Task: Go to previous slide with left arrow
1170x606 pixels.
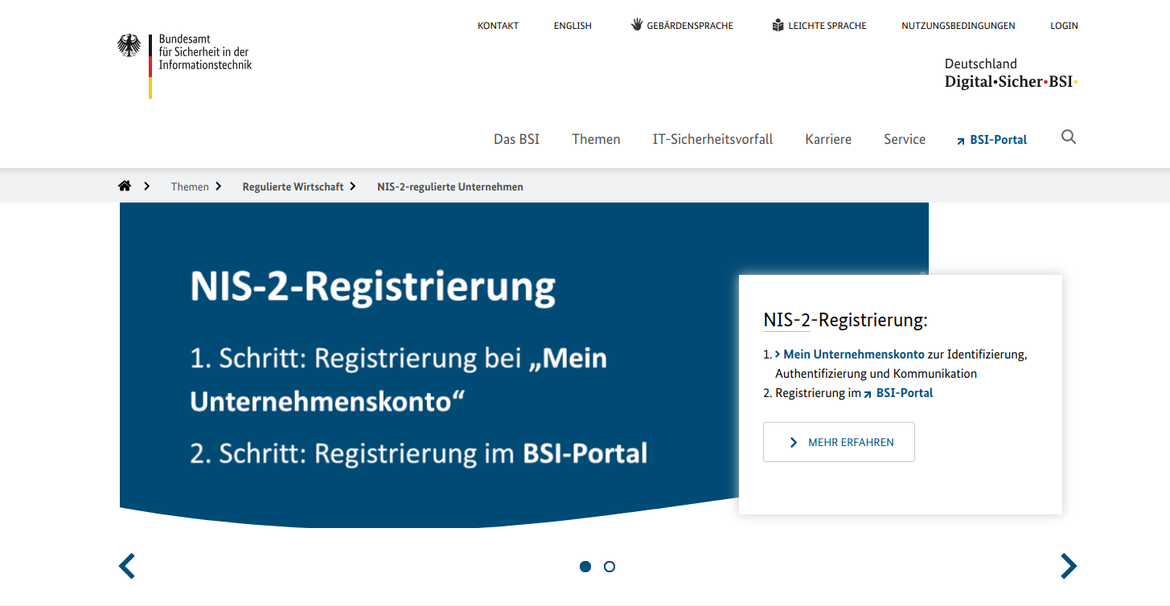Action: 127,566
